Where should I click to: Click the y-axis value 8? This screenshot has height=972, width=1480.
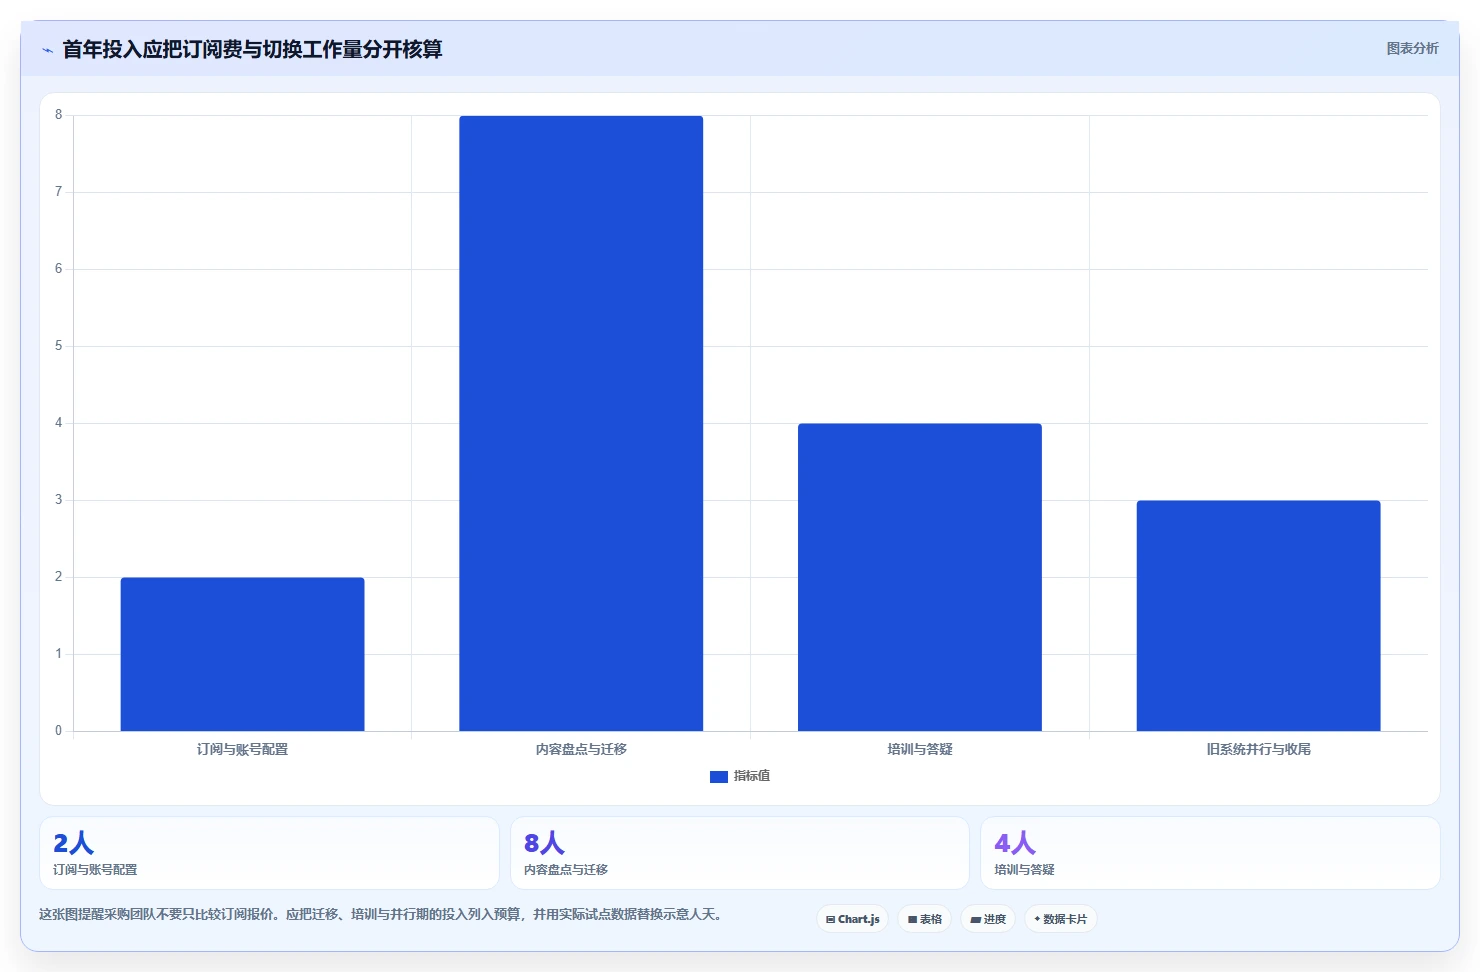[58, 115]
